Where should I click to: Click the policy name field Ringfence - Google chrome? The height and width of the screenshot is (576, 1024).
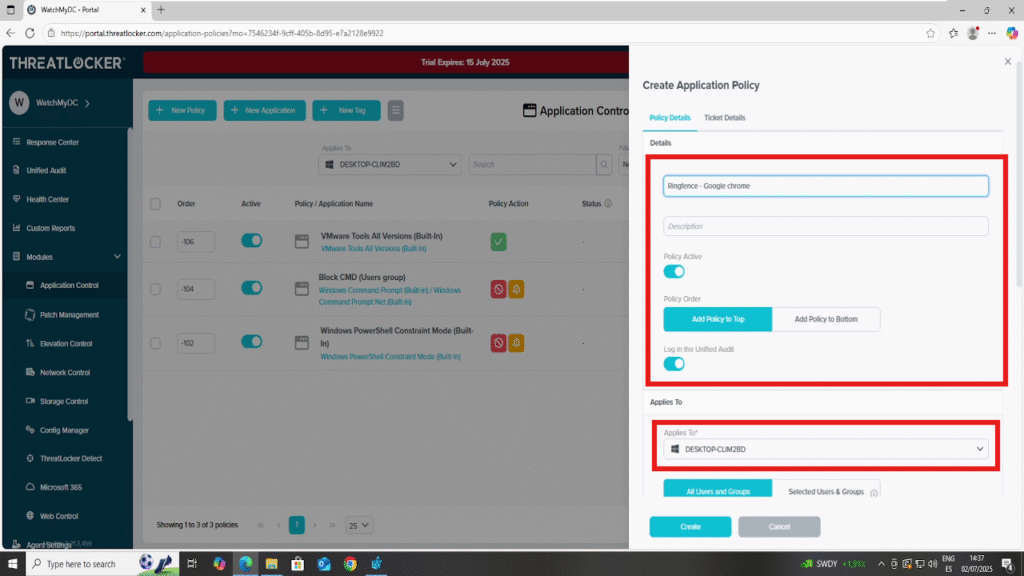tap(825, 186)
